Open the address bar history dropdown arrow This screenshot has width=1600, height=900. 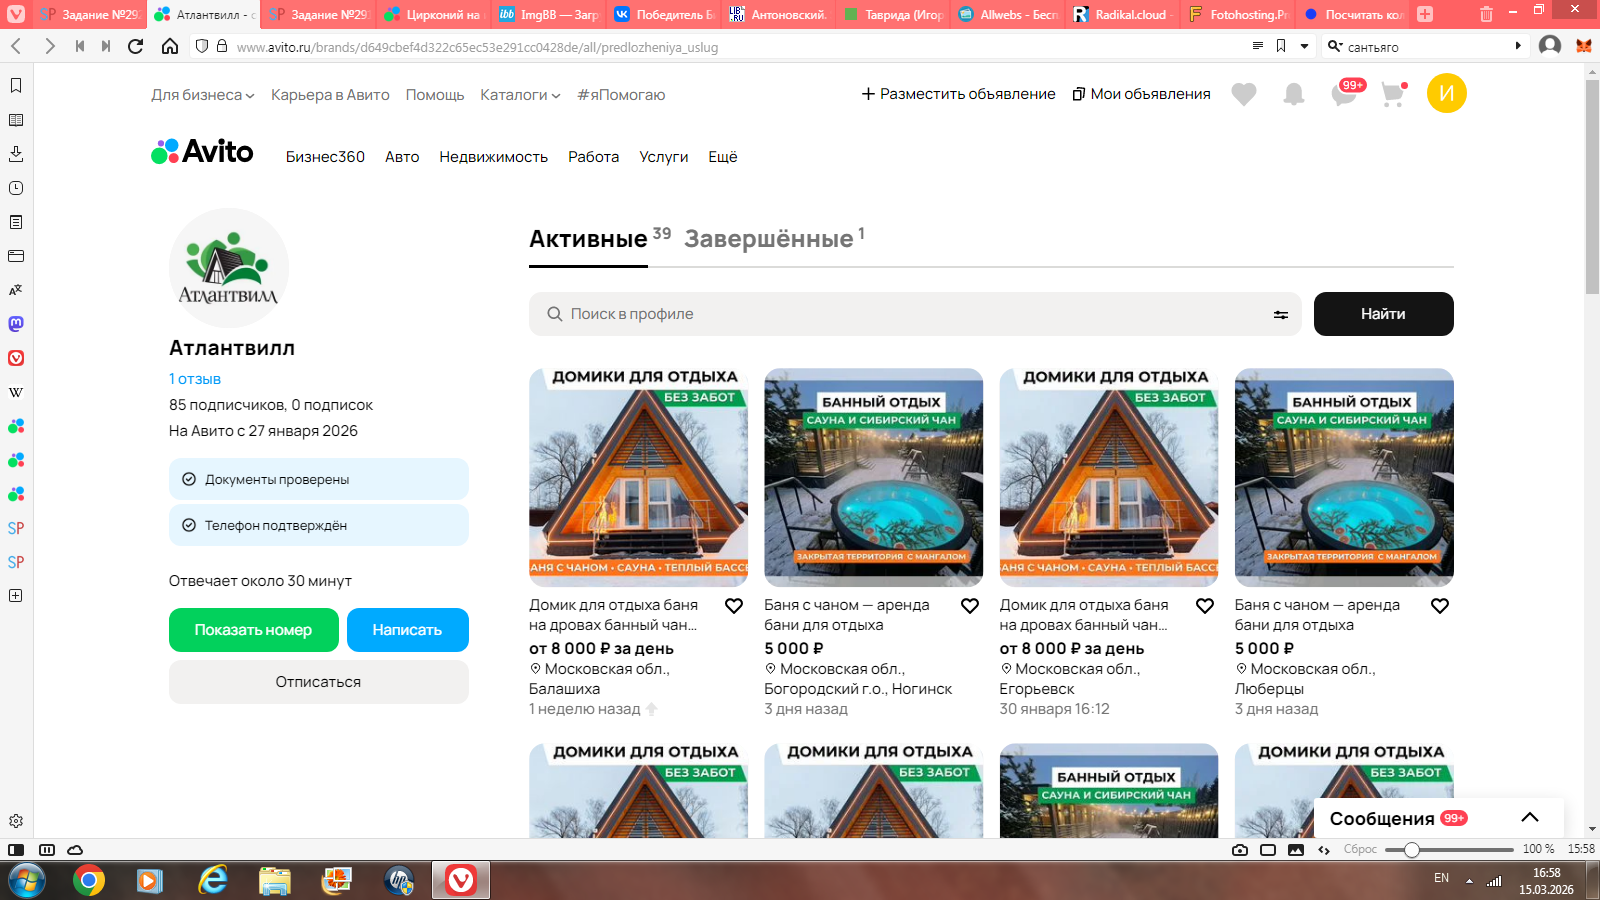[1304, 46]
